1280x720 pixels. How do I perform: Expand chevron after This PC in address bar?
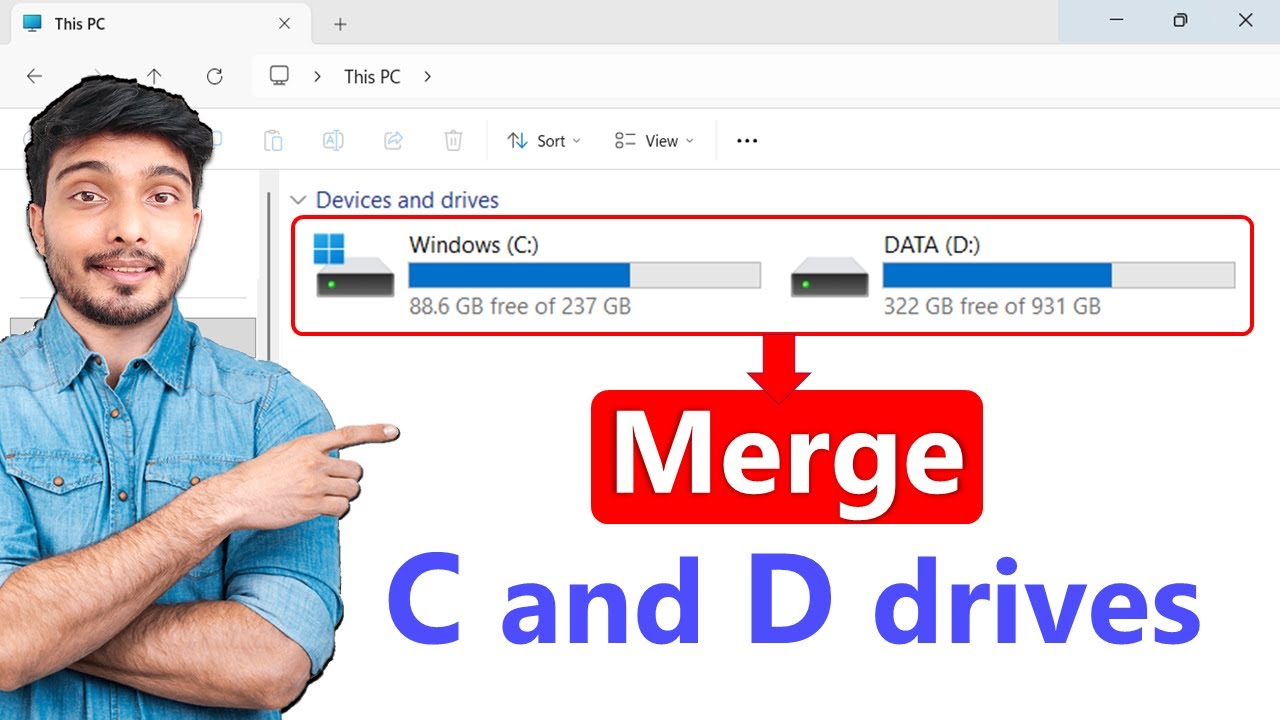(x=427, y=76)
